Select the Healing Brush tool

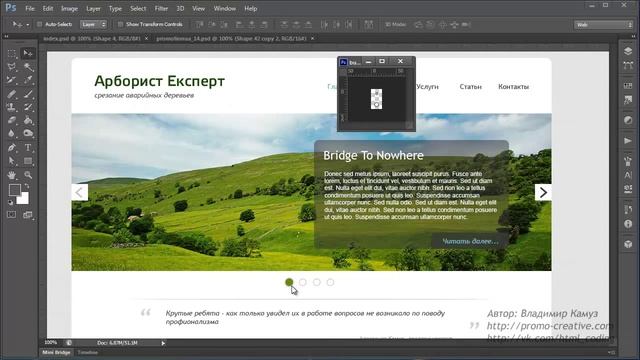11,94
